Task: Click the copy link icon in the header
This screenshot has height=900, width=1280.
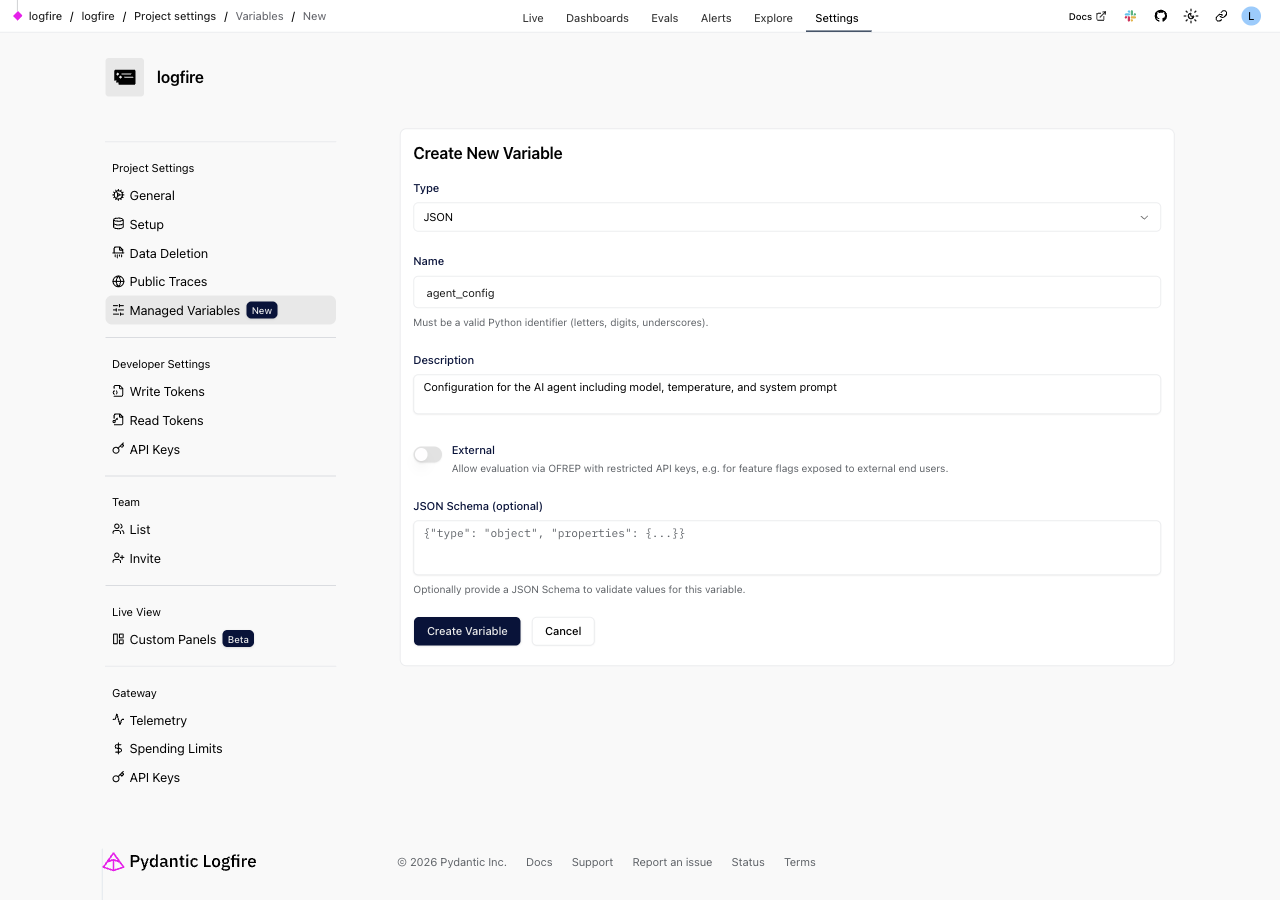Action: pyautogui.click(x=1220, y=16)
